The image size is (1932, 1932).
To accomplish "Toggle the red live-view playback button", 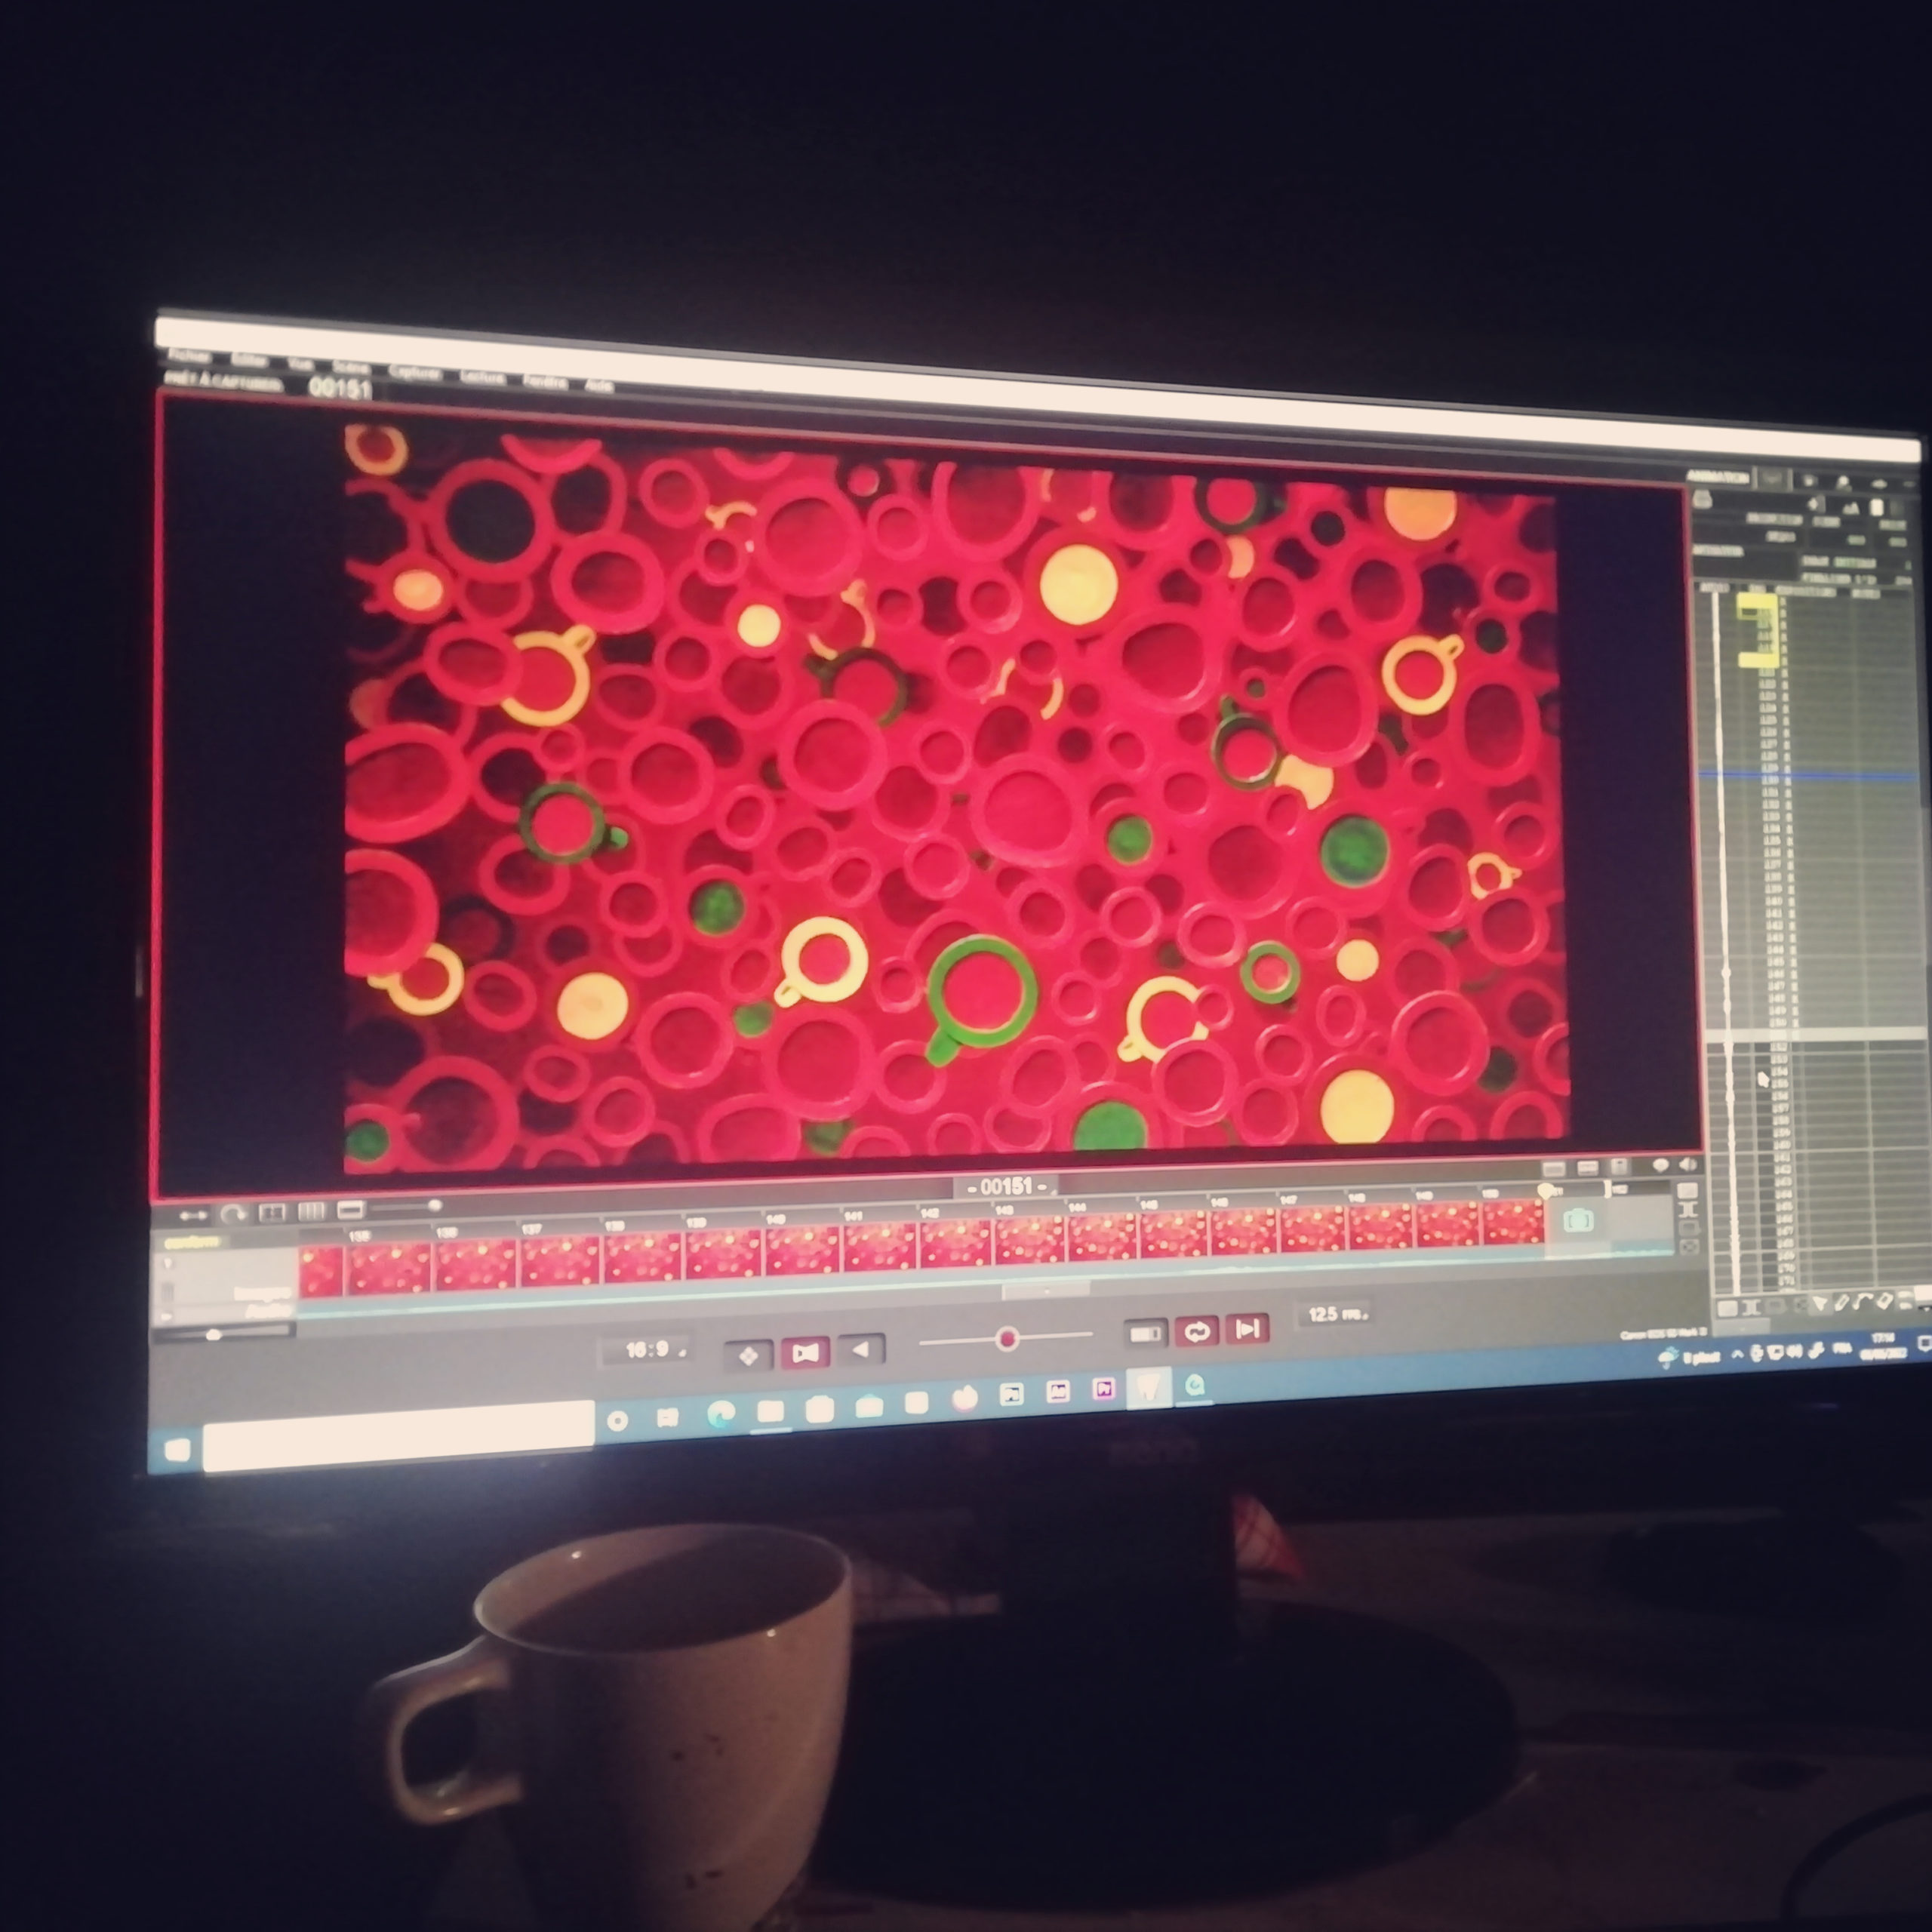I will pyautogui.click(x=805, y=1352).
